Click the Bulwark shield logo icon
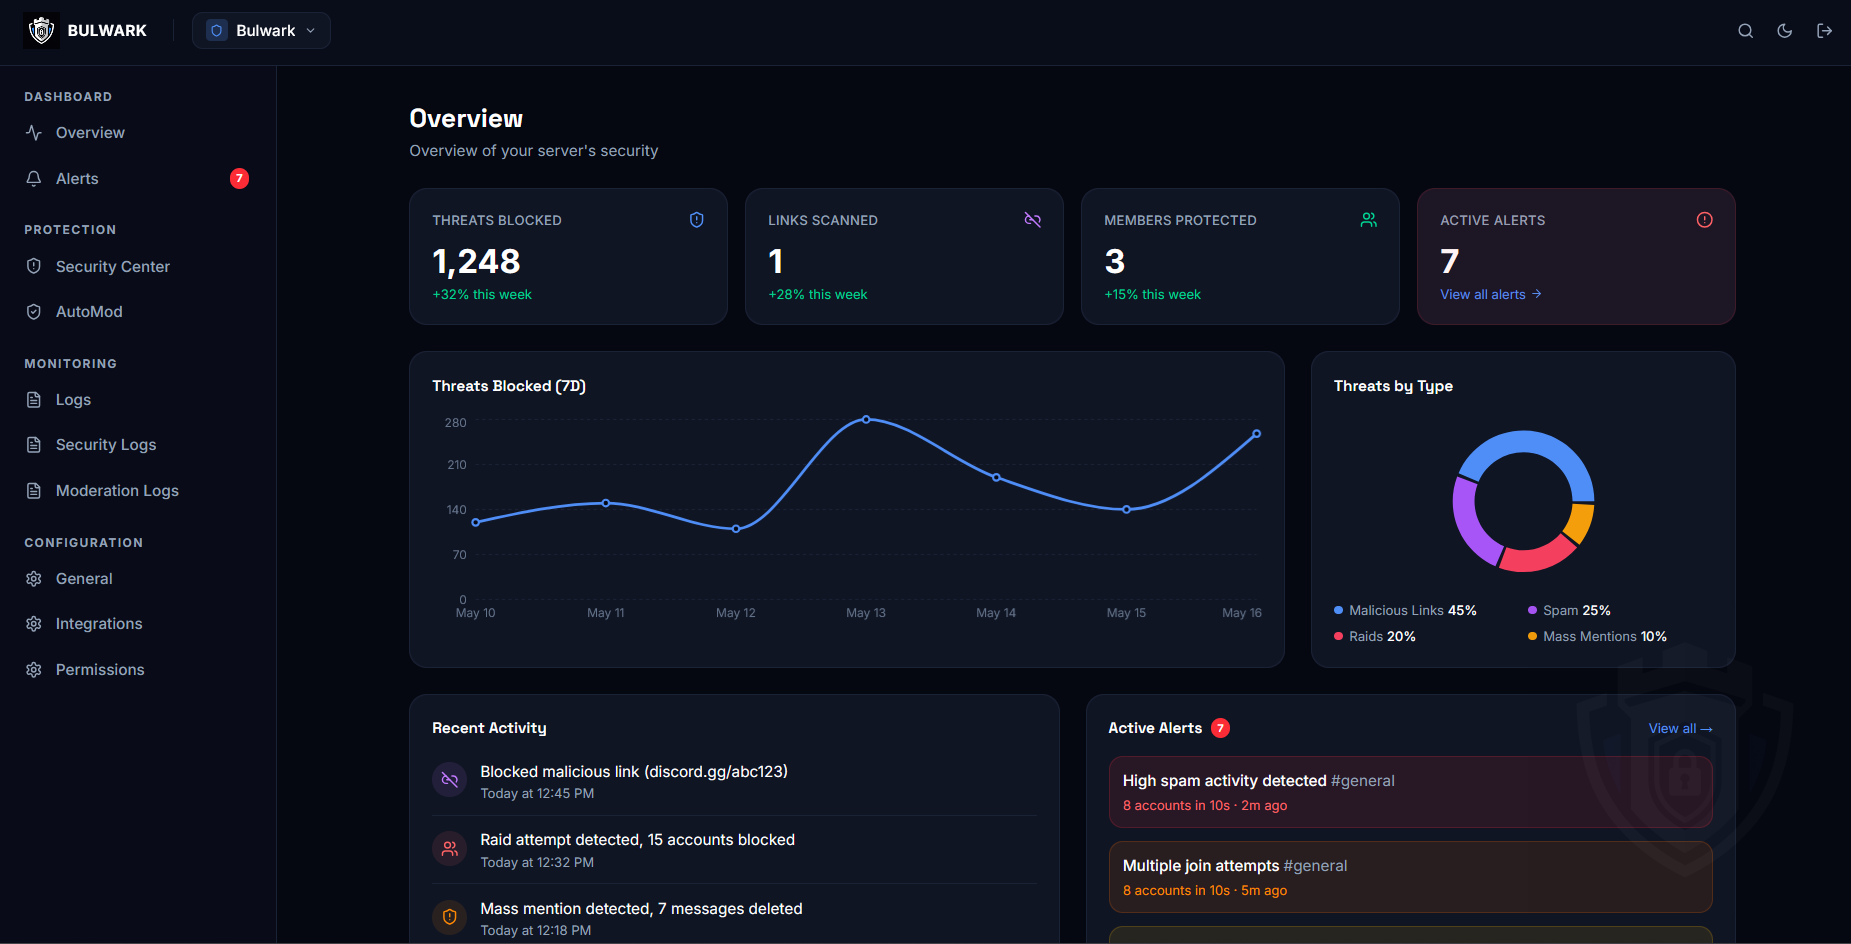The width and height of the screenshot is (1851, 944). [41, 31]
